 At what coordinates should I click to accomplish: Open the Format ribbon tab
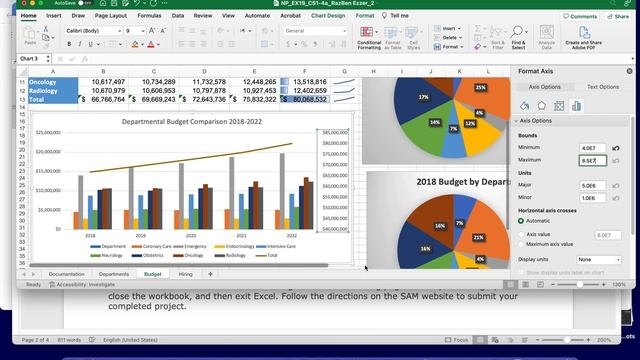point(364,16)
